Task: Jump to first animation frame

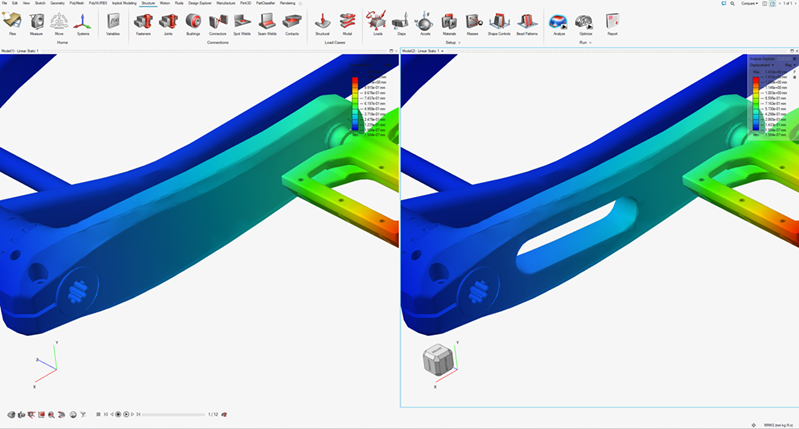Action: 105,415
